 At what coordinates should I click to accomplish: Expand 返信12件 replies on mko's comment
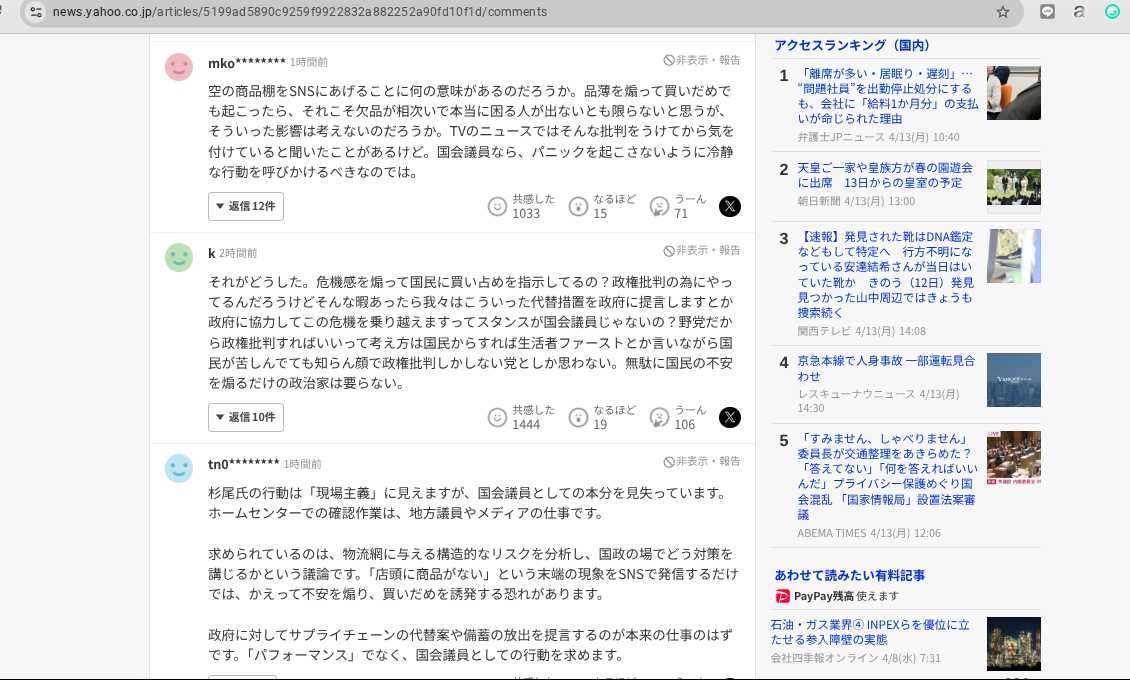tap(246, 206)
